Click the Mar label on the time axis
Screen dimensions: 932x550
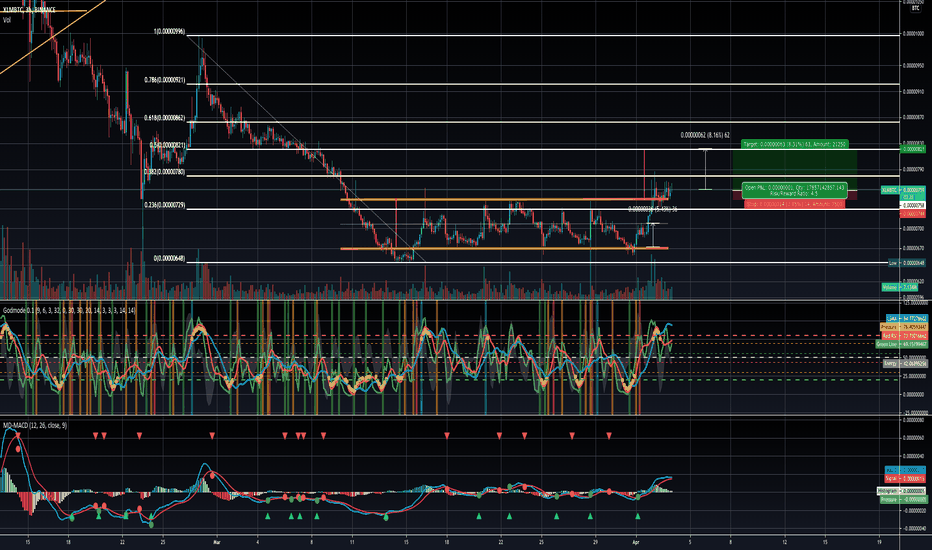pos(217,542)
